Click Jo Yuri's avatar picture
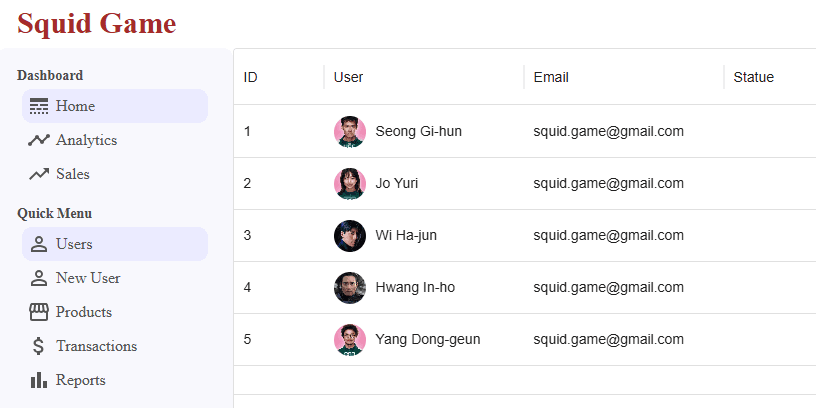Screen dimensions: 816x408 [350, 184]
